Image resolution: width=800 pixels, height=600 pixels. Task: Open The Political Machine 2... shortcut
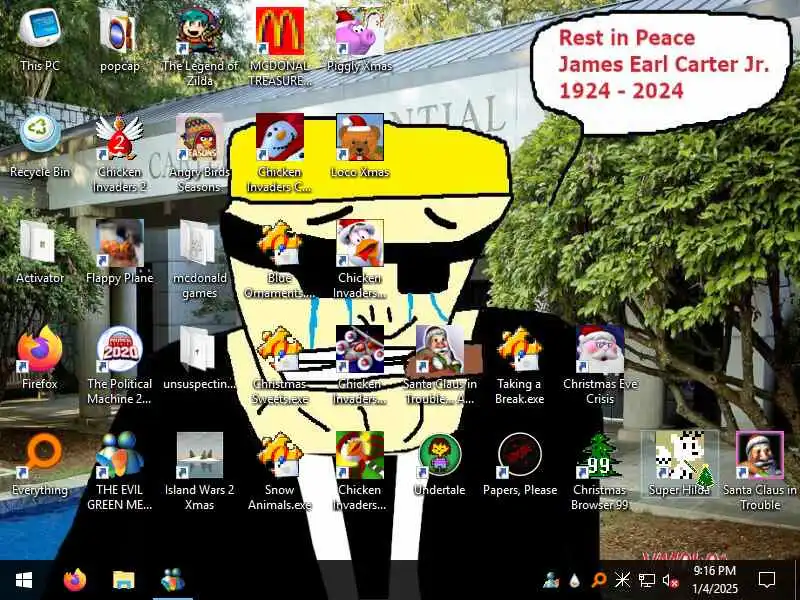(119, 365)
